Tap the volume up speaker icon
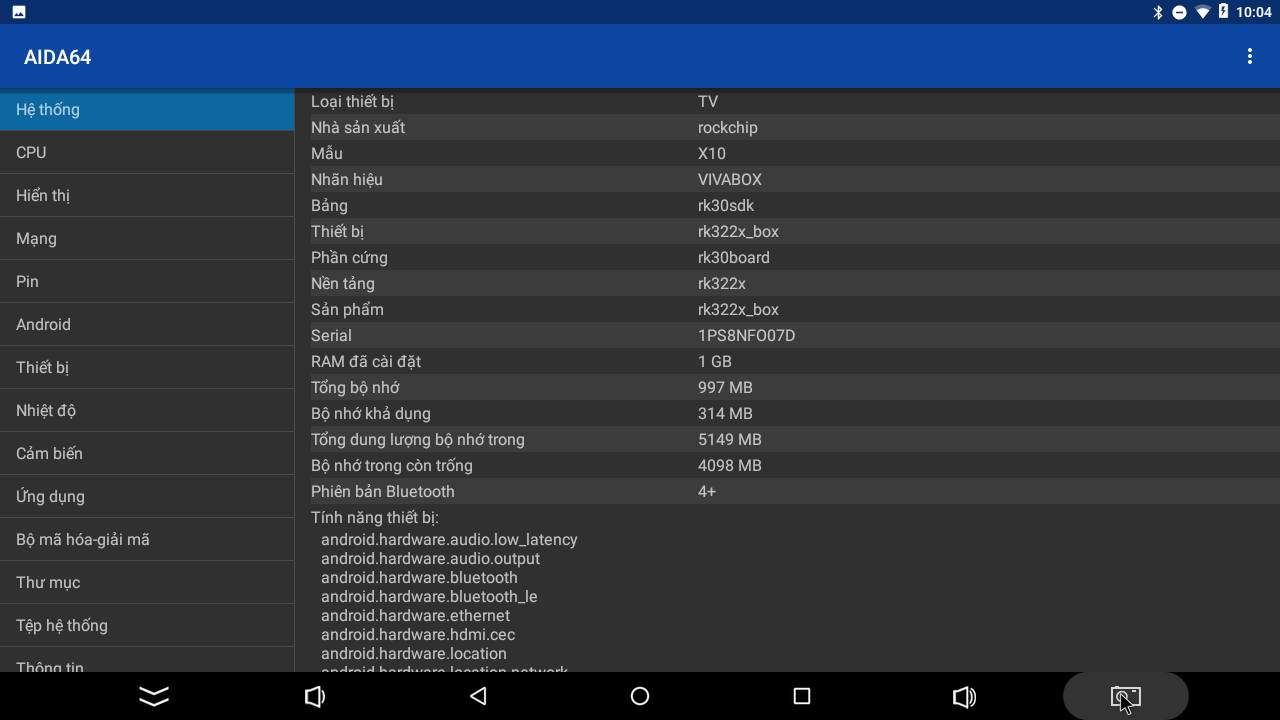 point(964,696)
